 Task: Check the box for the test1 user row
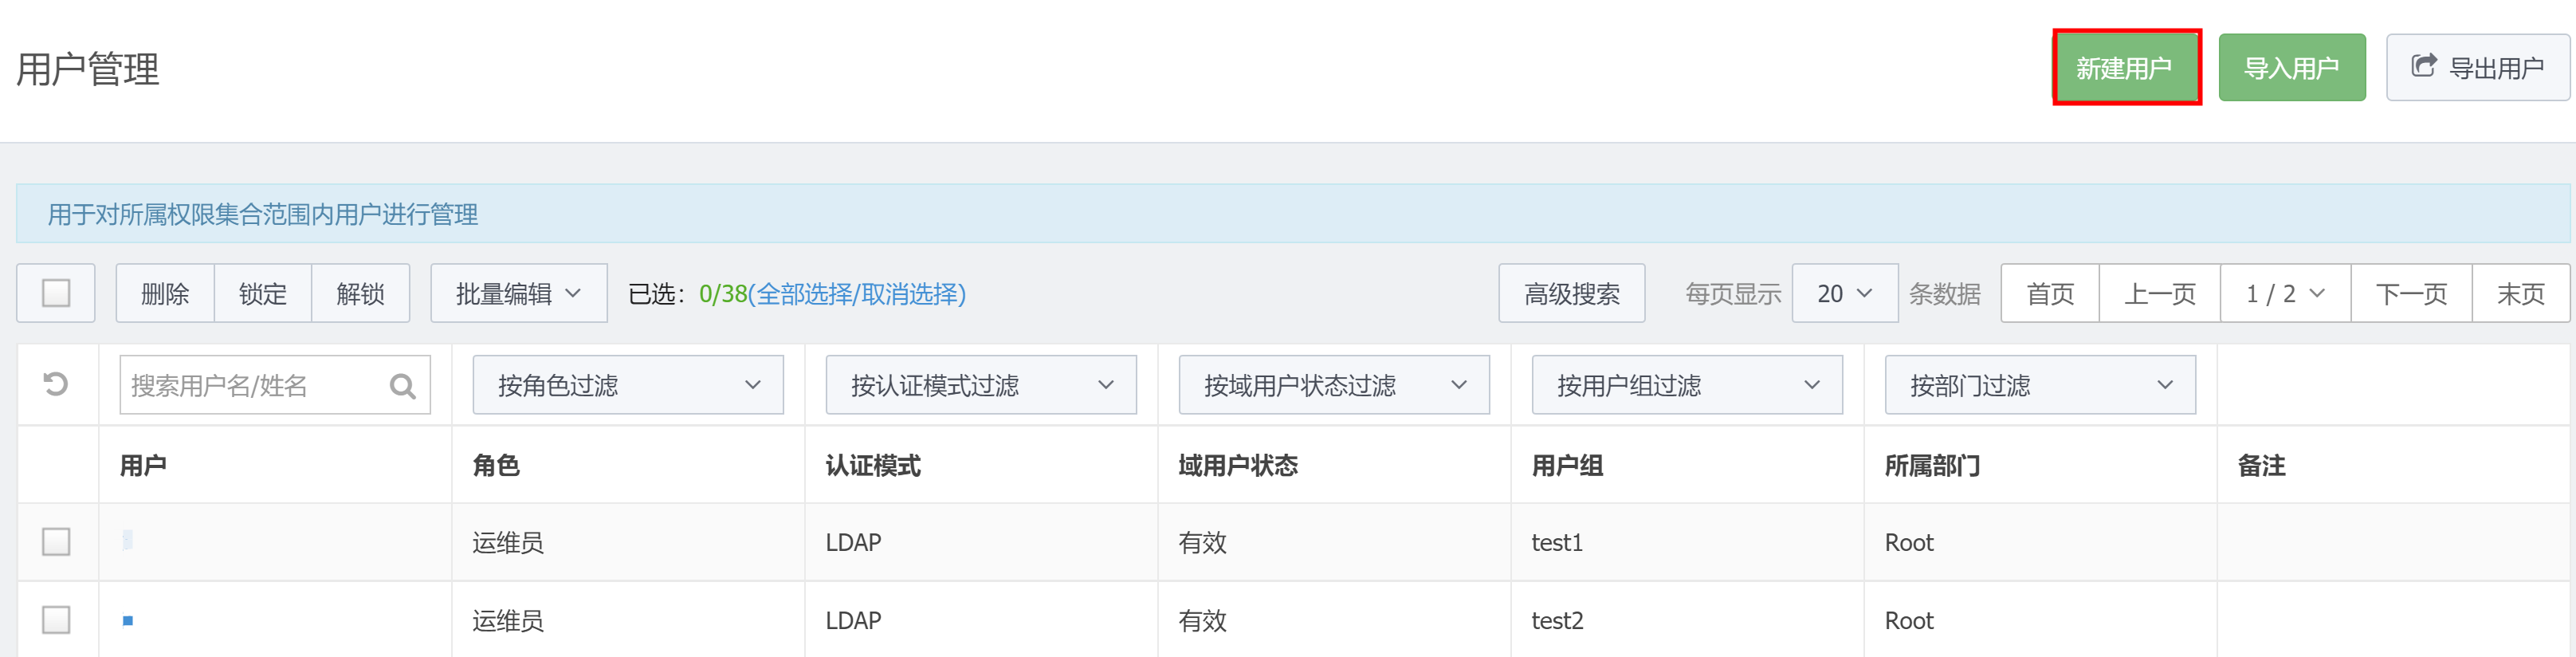(56, 542)
